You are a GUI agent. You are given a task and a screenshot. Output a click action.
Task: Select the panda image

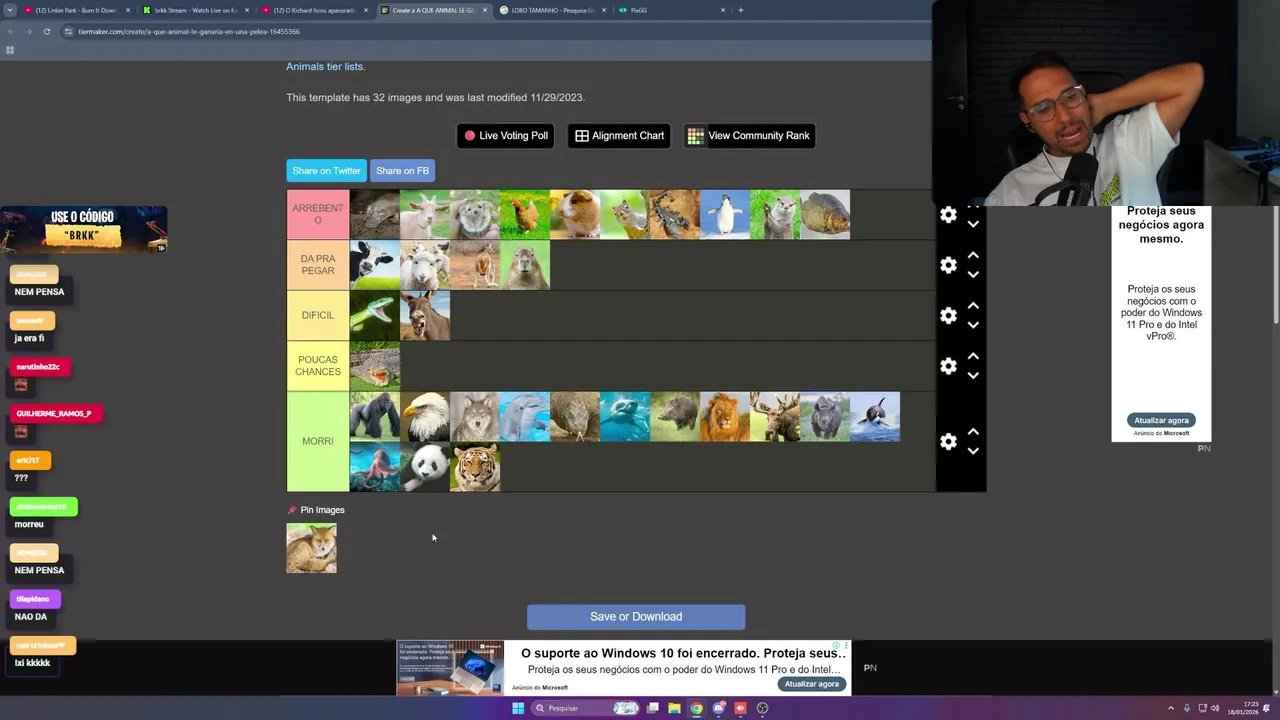coord(425,467)
